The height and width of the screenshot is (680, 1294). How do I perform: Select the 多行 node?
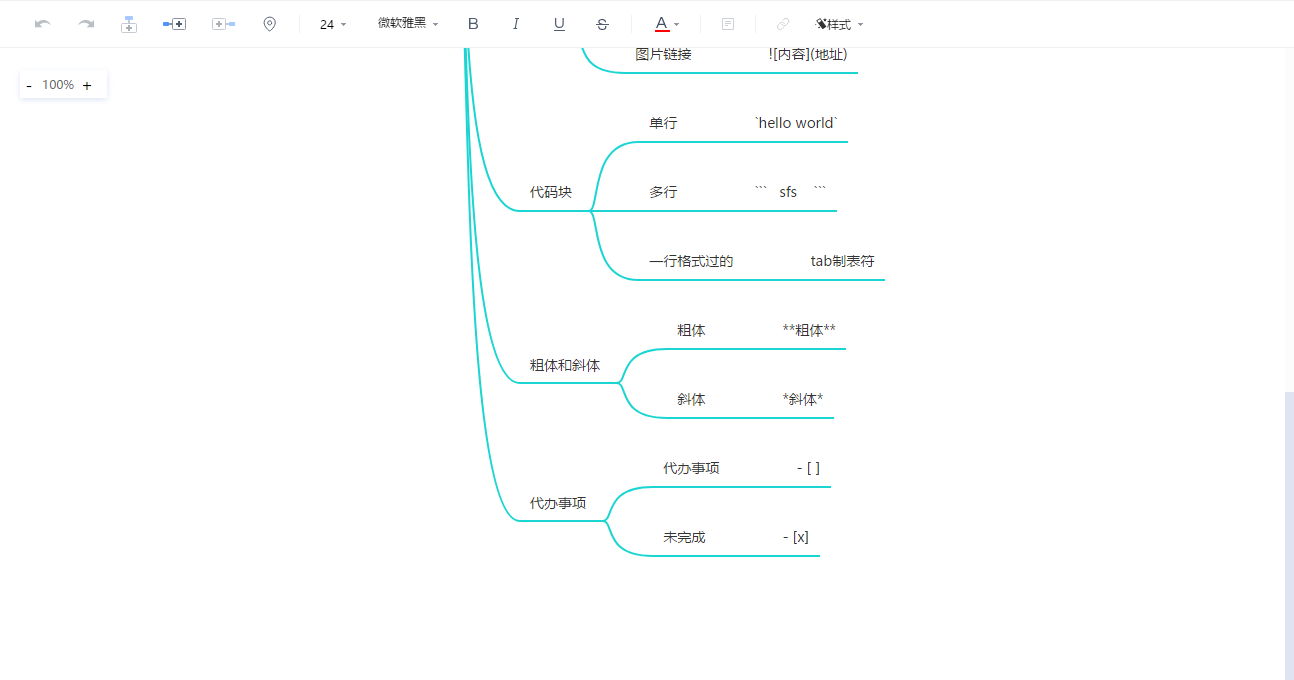pyautogui.click(x=663, y=192)
